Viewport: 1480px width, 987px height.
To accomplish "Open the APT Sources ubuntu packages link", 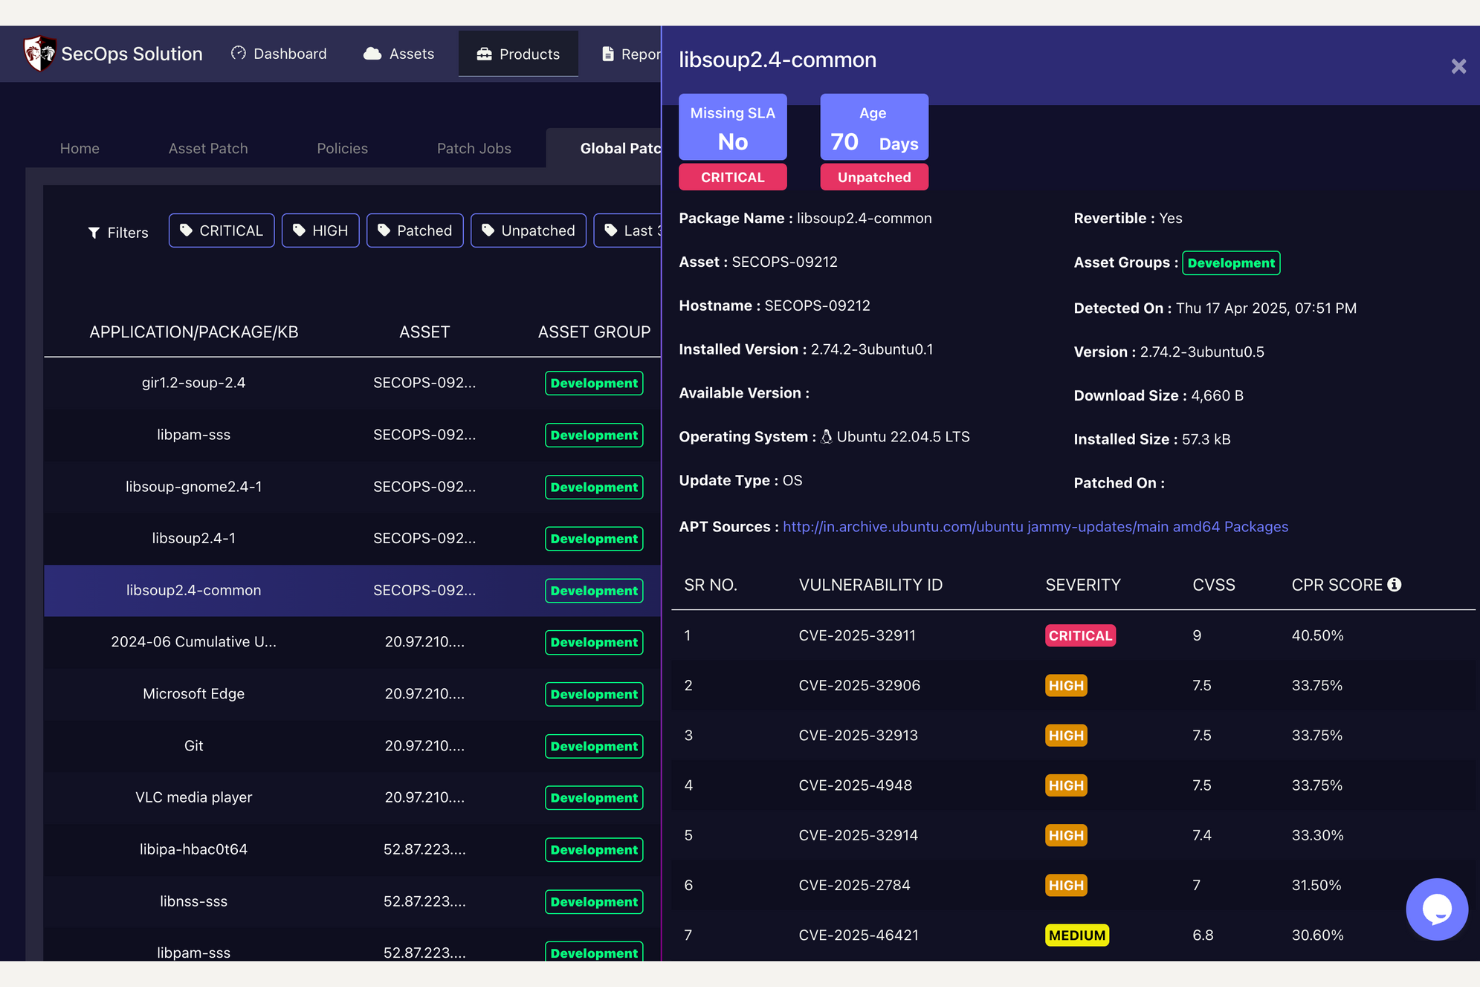I will tap(1036, 526).
